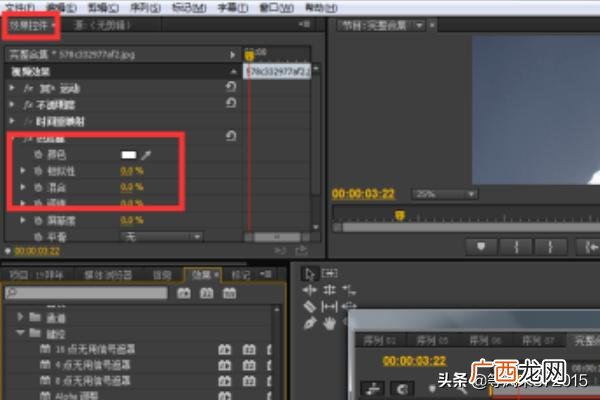This screenshot has height=400, width=600.
Task: Open the 字幕(T) menu
Action: point(233,8)
